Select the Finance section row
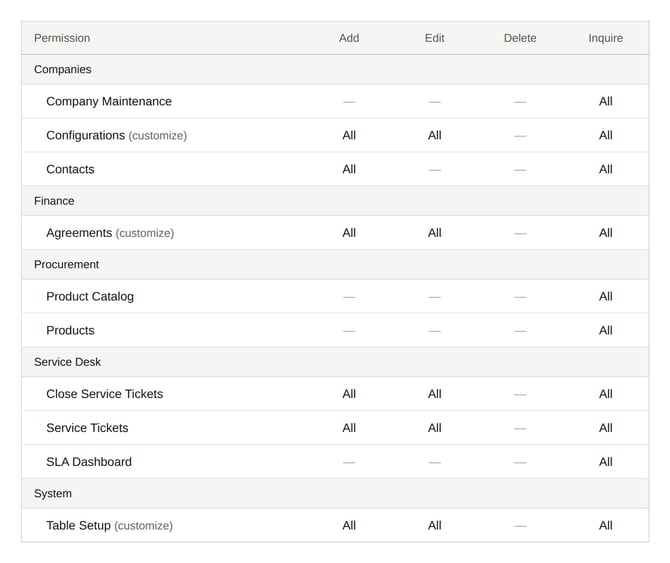 click(x=335, y=201)
